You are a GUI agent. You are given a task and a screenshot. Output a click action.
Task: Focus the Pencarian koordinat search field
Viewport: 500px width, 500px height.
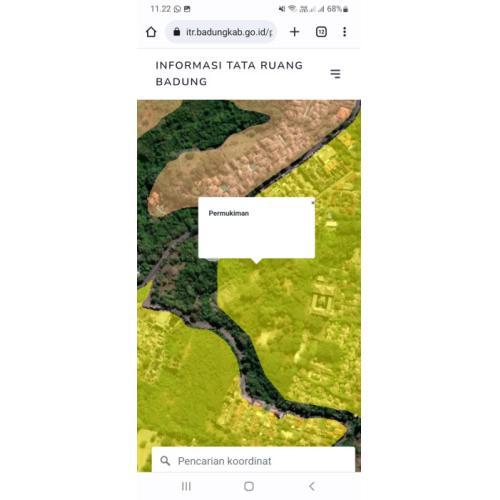(253, 460)
